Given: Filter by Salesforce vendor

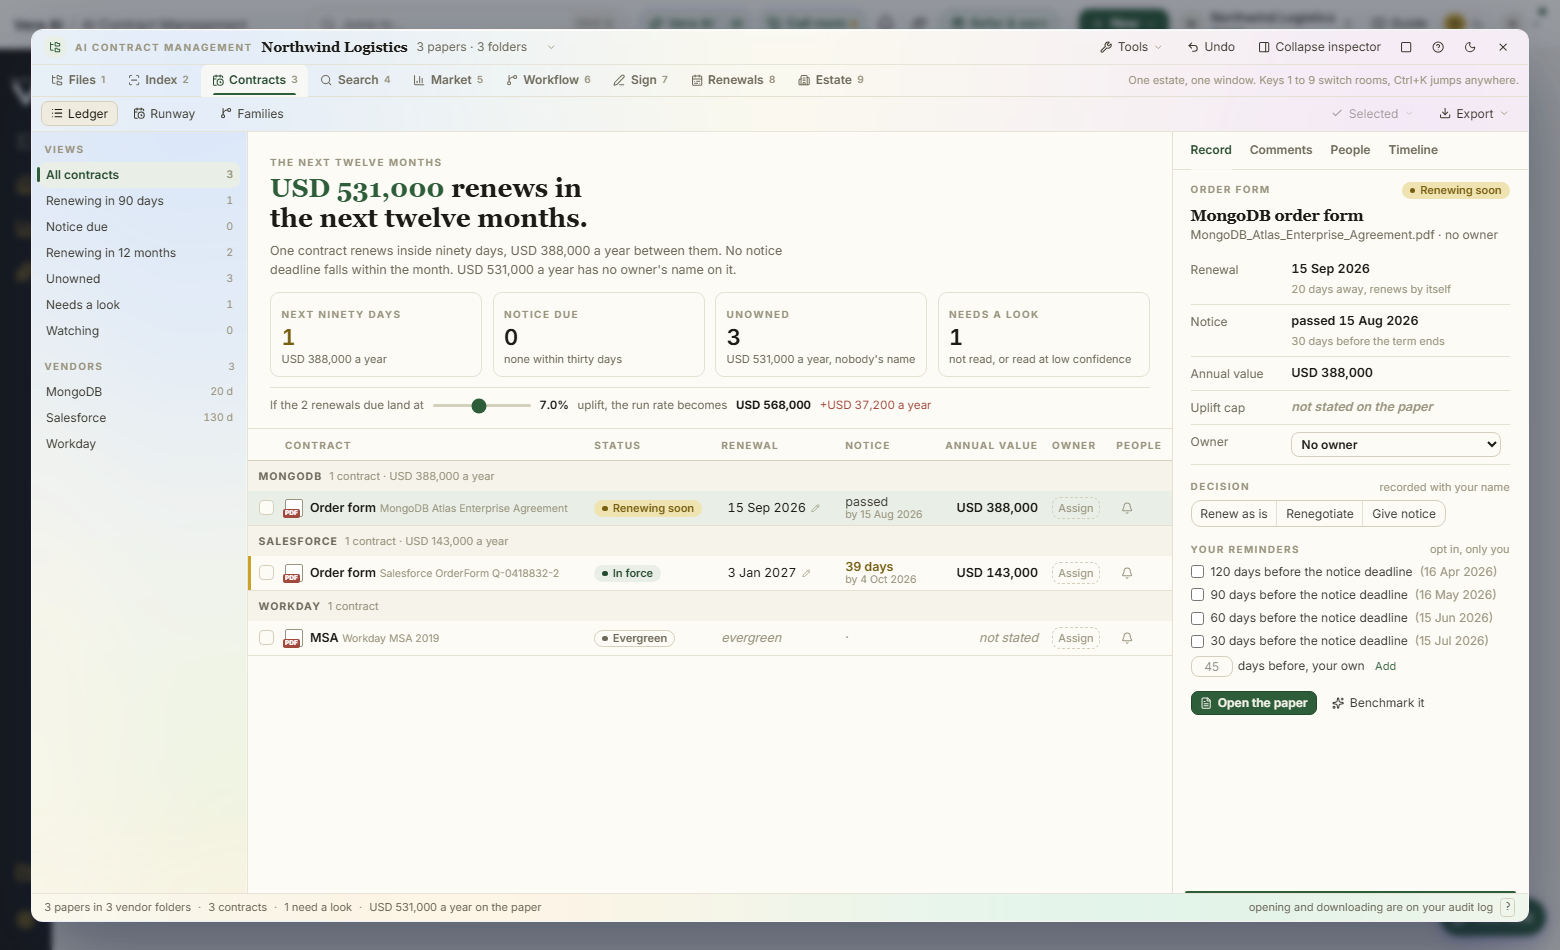Looking at the screenshot, I should (138, 418).
